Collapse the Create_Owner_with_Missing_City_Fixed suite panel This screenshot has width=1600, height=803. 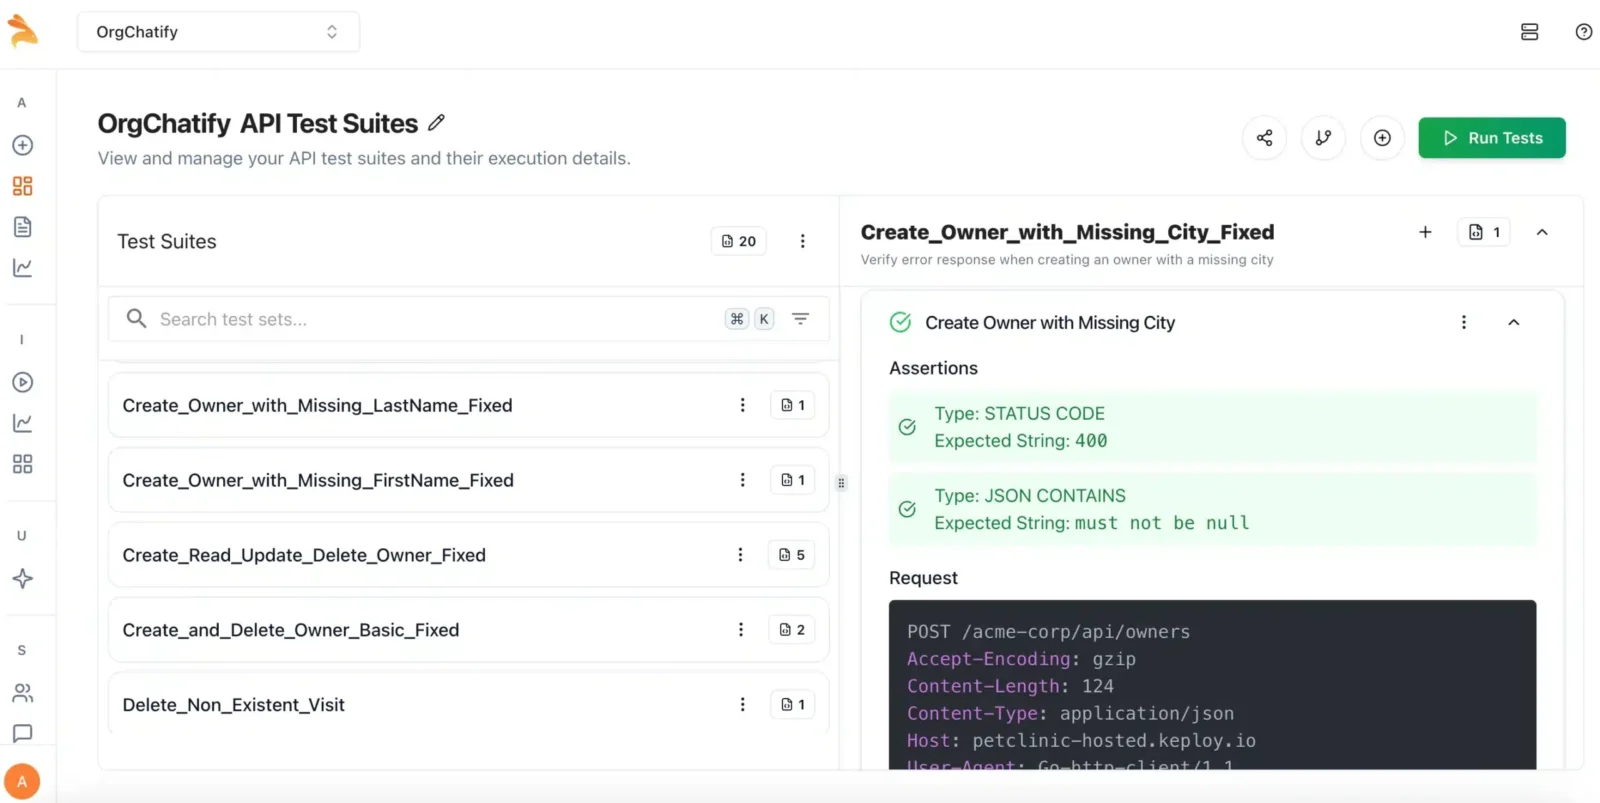[1542, 232]
